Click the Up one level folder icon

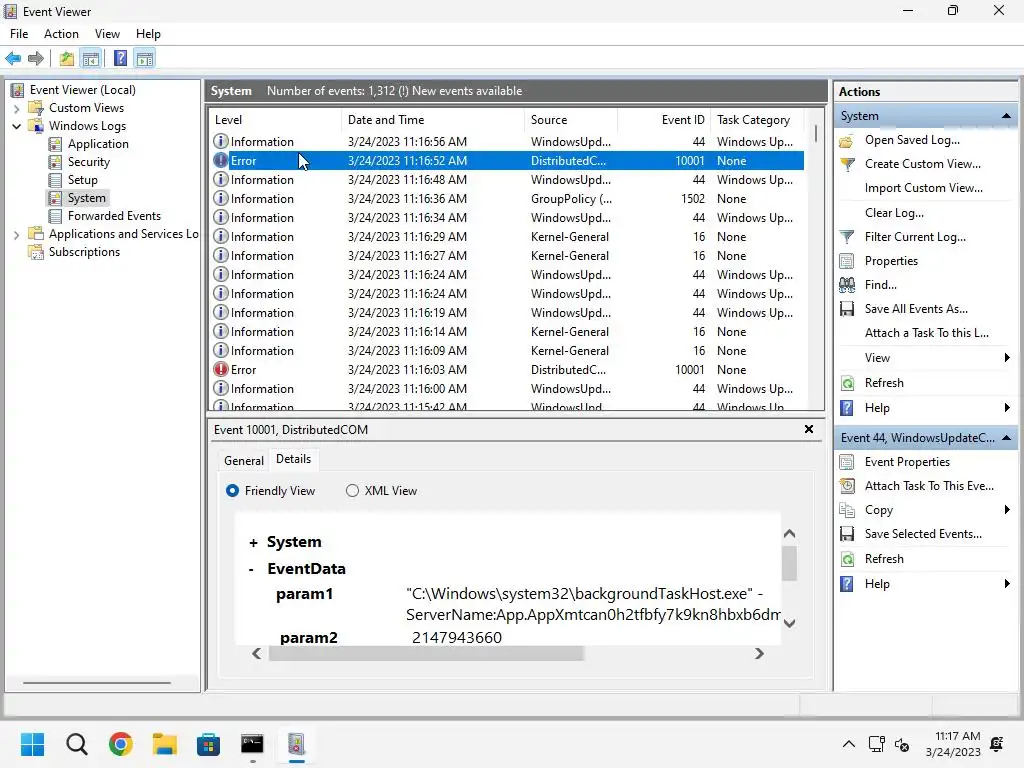[66, 59]
